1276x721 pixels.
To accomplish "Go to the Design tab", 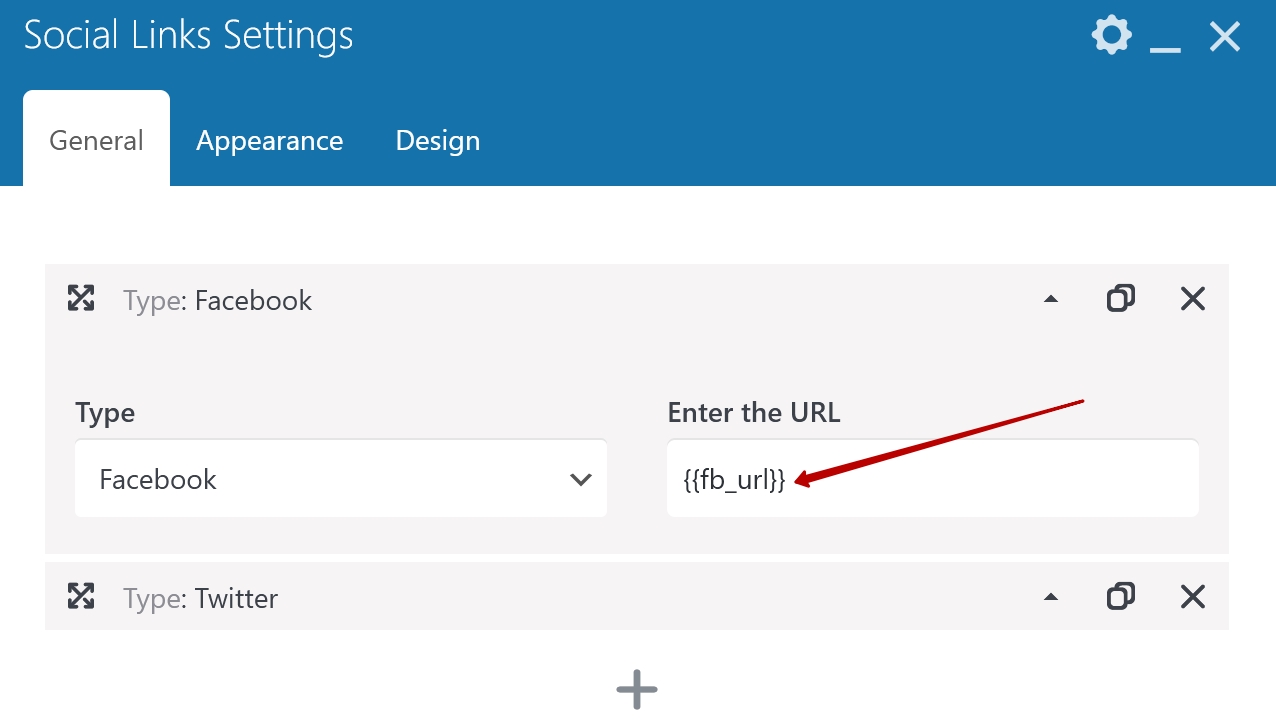I will [437, 140].
